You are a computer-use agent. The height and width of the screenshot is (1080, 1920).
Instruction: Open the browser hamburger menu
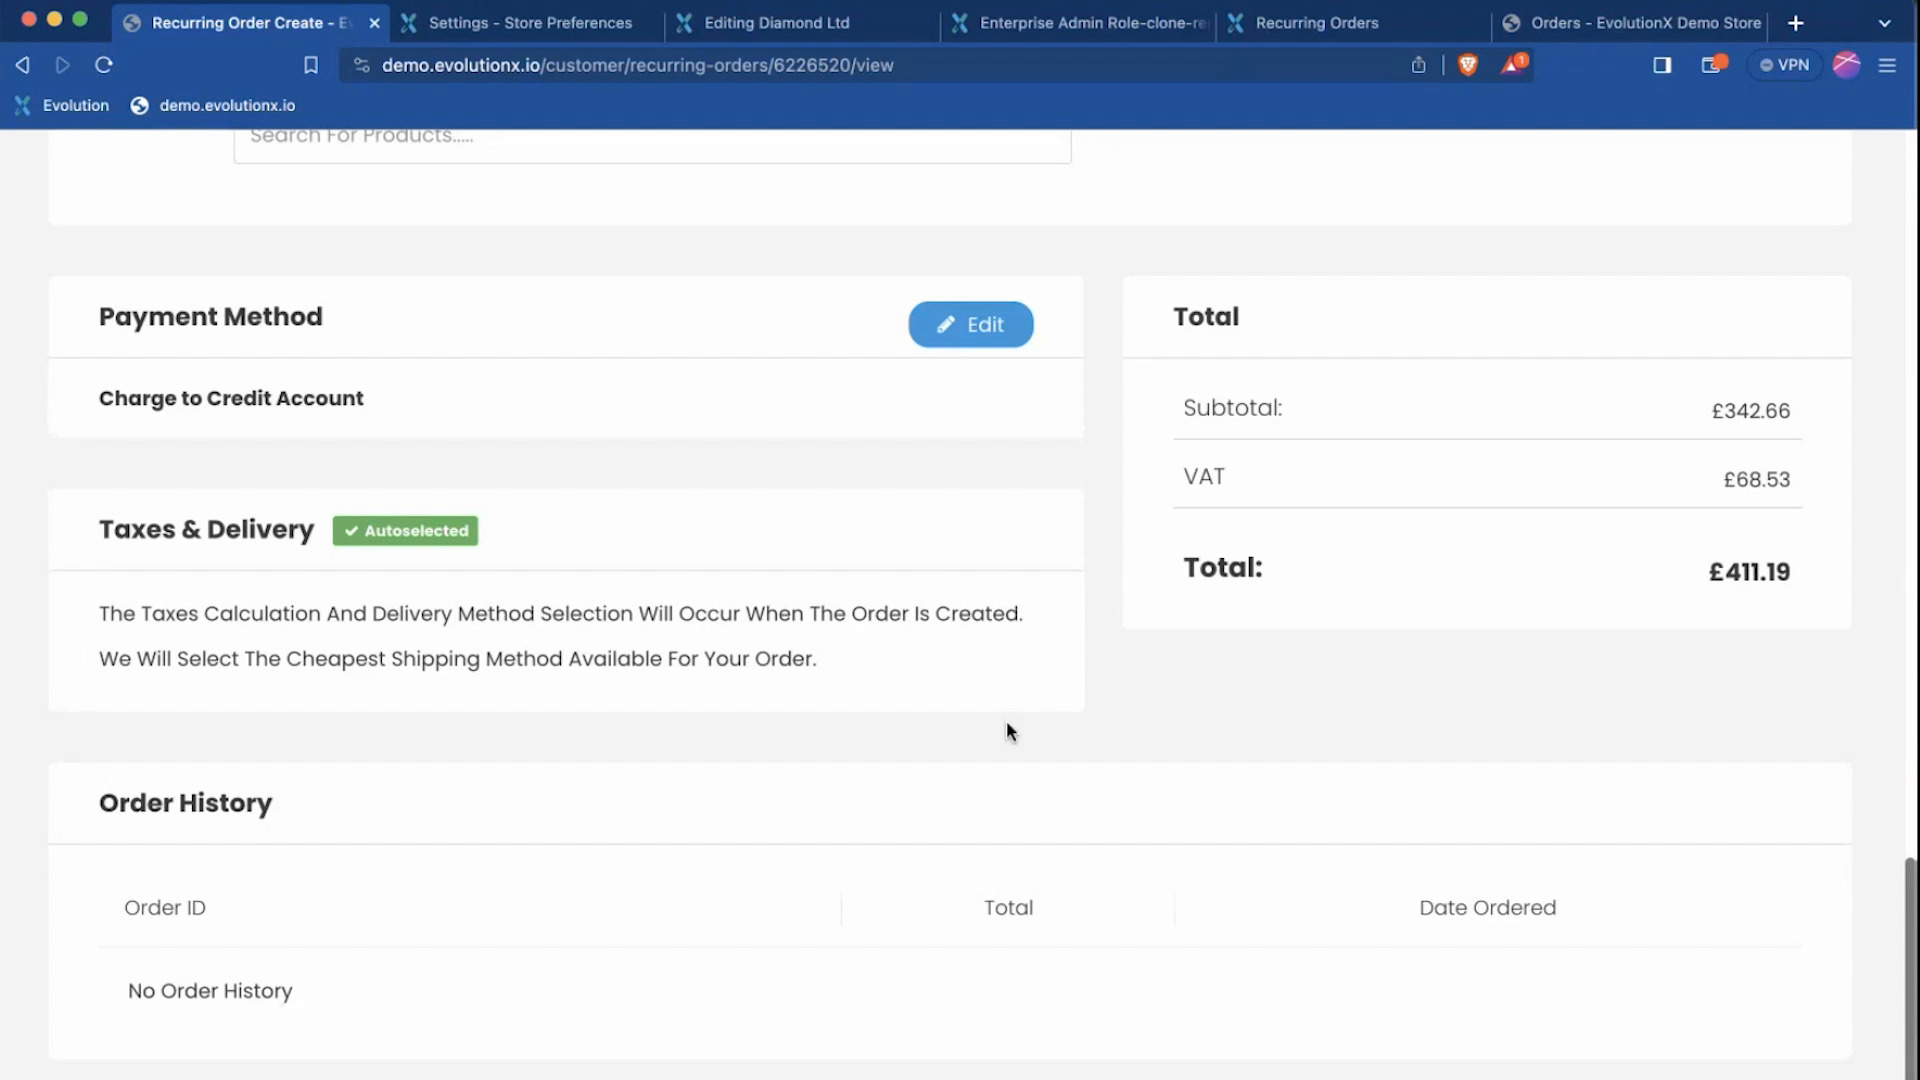(x=1887, y=65)
